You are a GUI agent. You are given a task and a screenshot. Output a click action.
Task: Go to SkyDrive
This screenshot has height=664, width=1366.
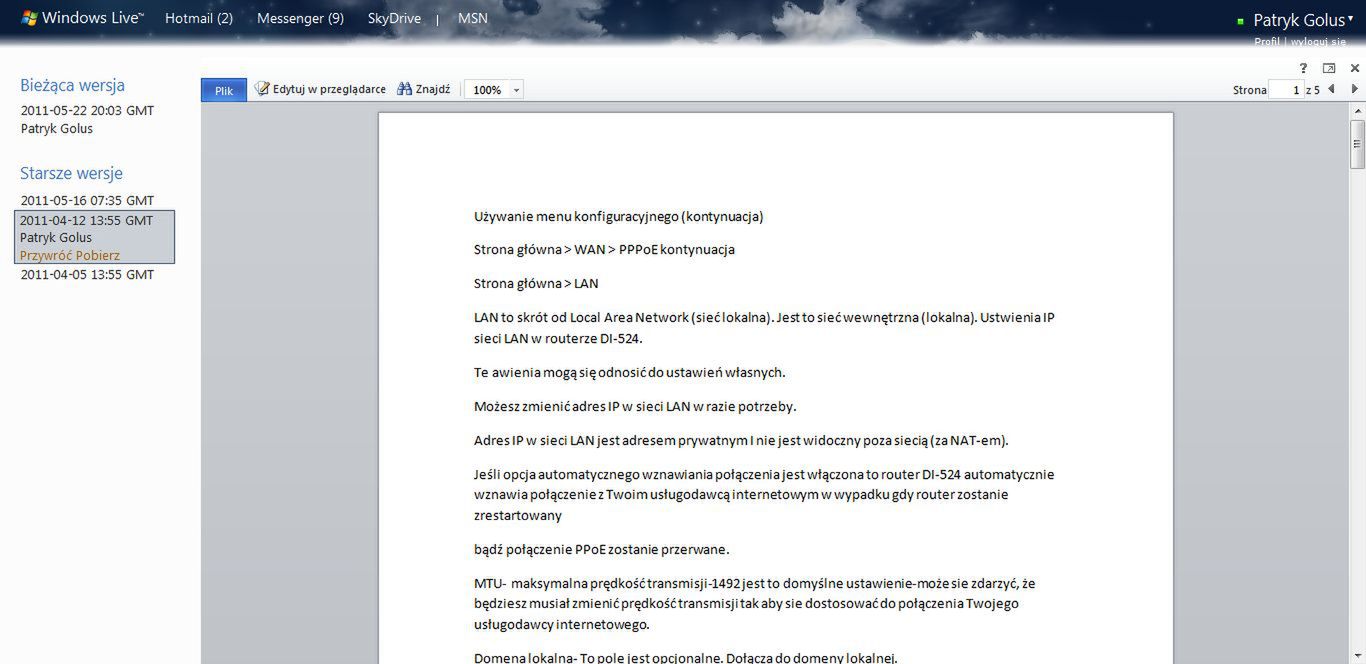[x=394, y=18]
